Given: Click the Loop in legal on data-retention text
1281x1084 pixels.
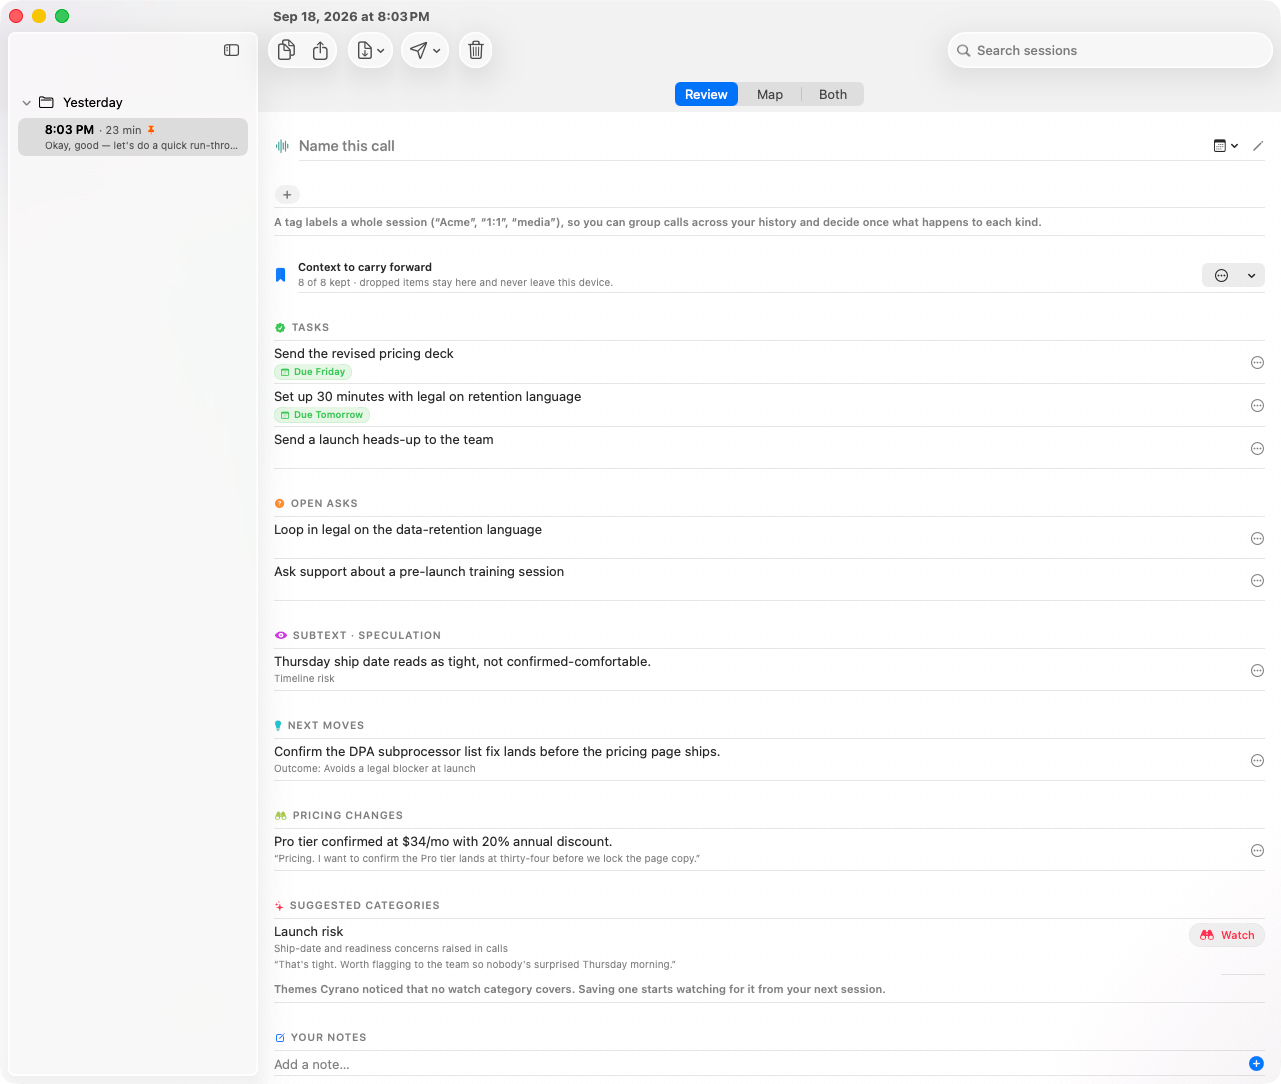Looking at the screenshot, I should (x=408, y=530).
